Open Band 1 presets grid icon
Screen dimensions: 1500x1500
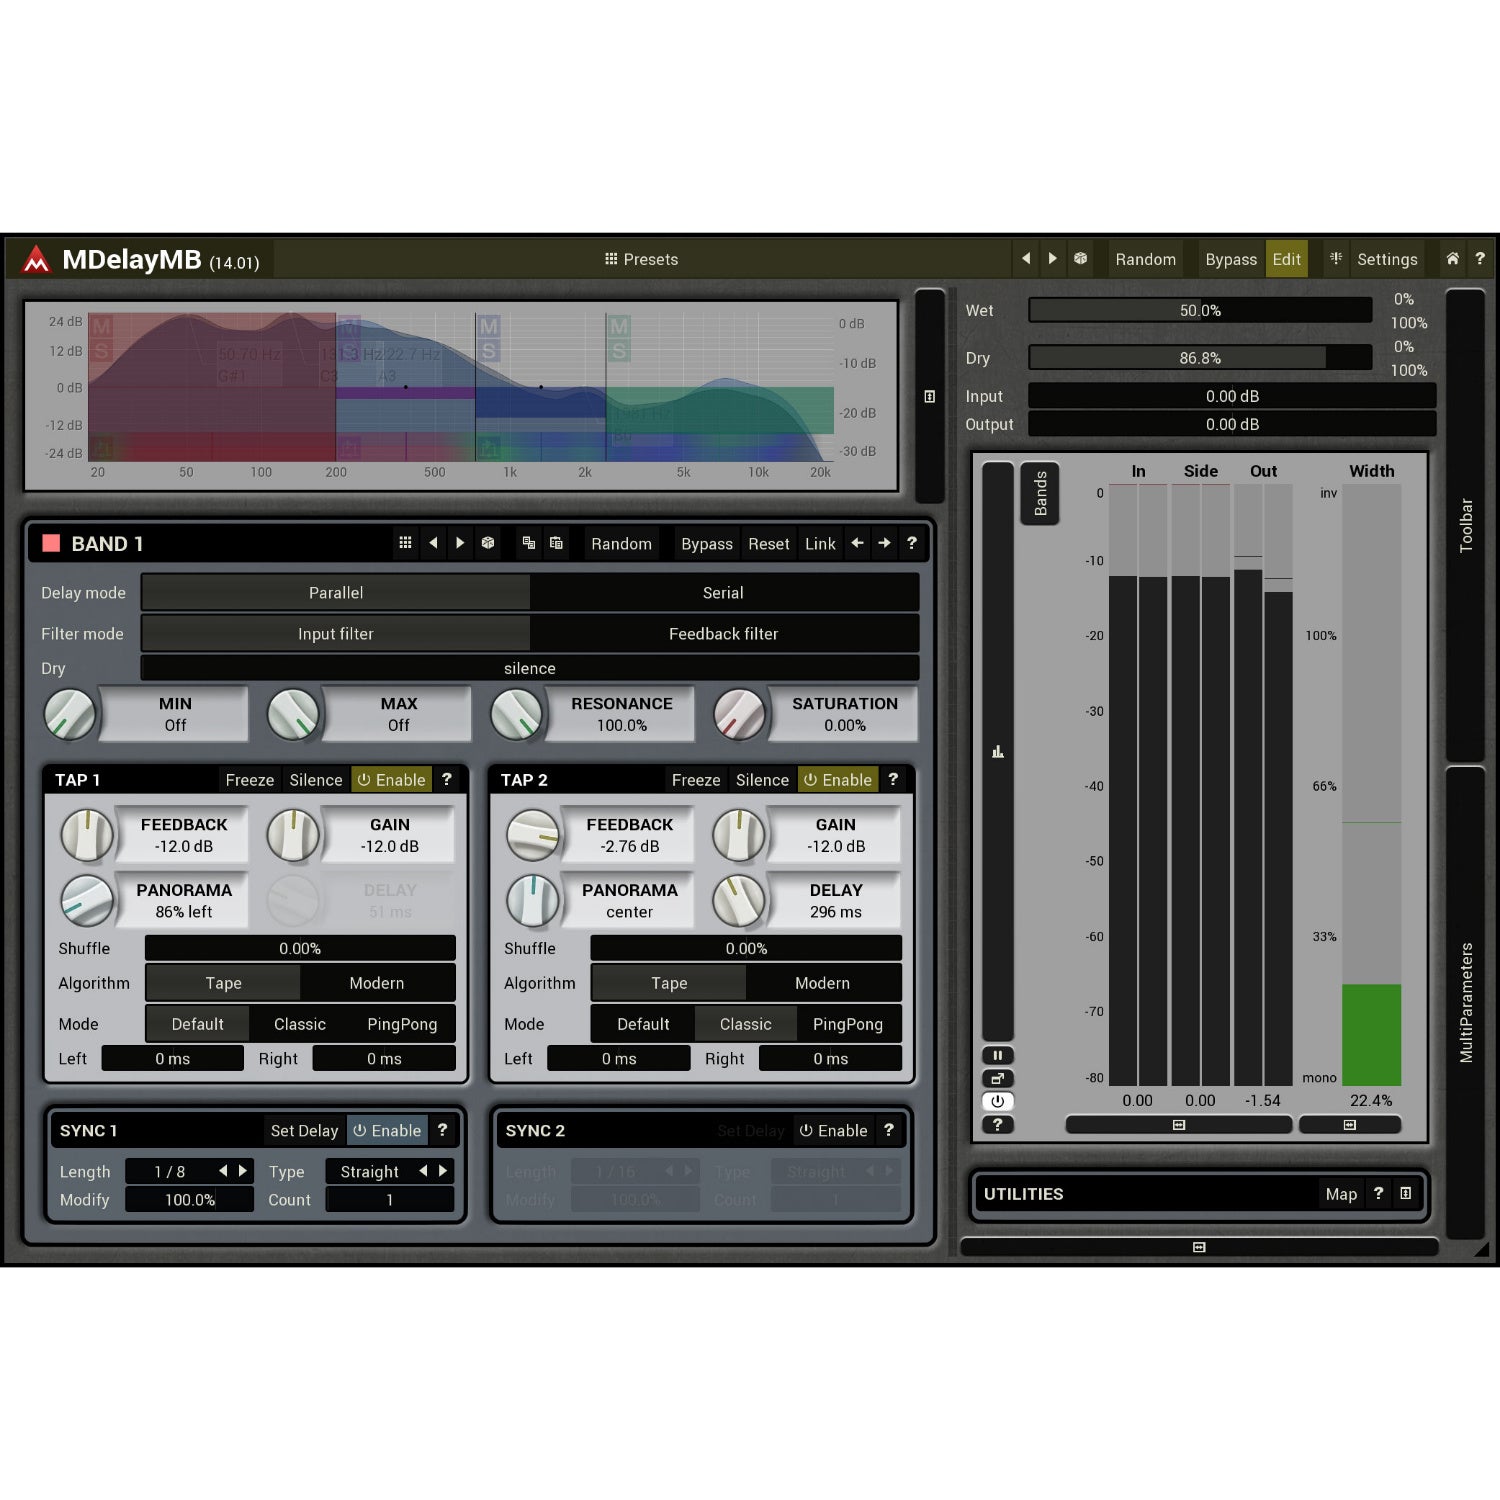tap(405, 543)
